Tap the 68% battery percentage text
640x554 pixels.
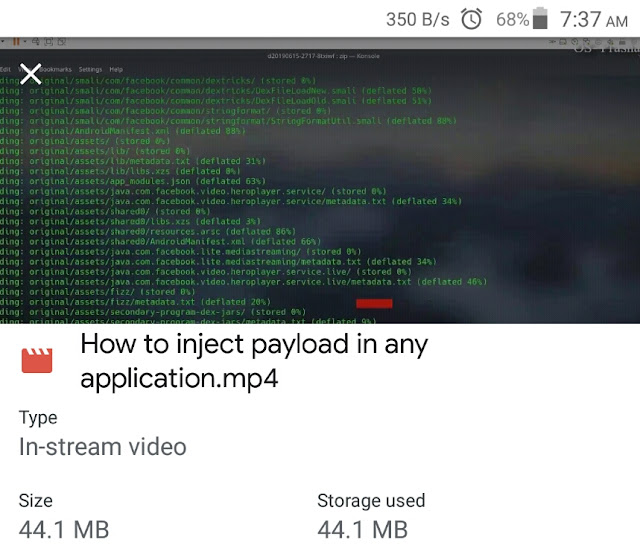coord(513,19)
